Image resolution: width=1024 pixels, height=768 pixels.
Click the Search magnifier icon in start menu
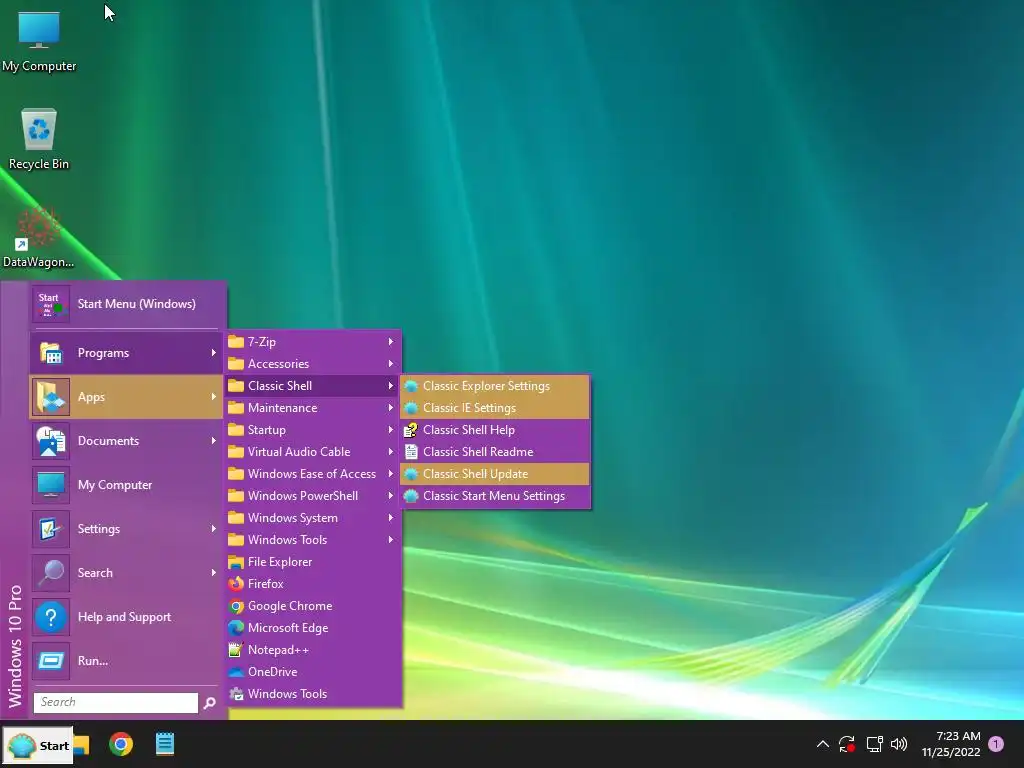coord(50,573)
